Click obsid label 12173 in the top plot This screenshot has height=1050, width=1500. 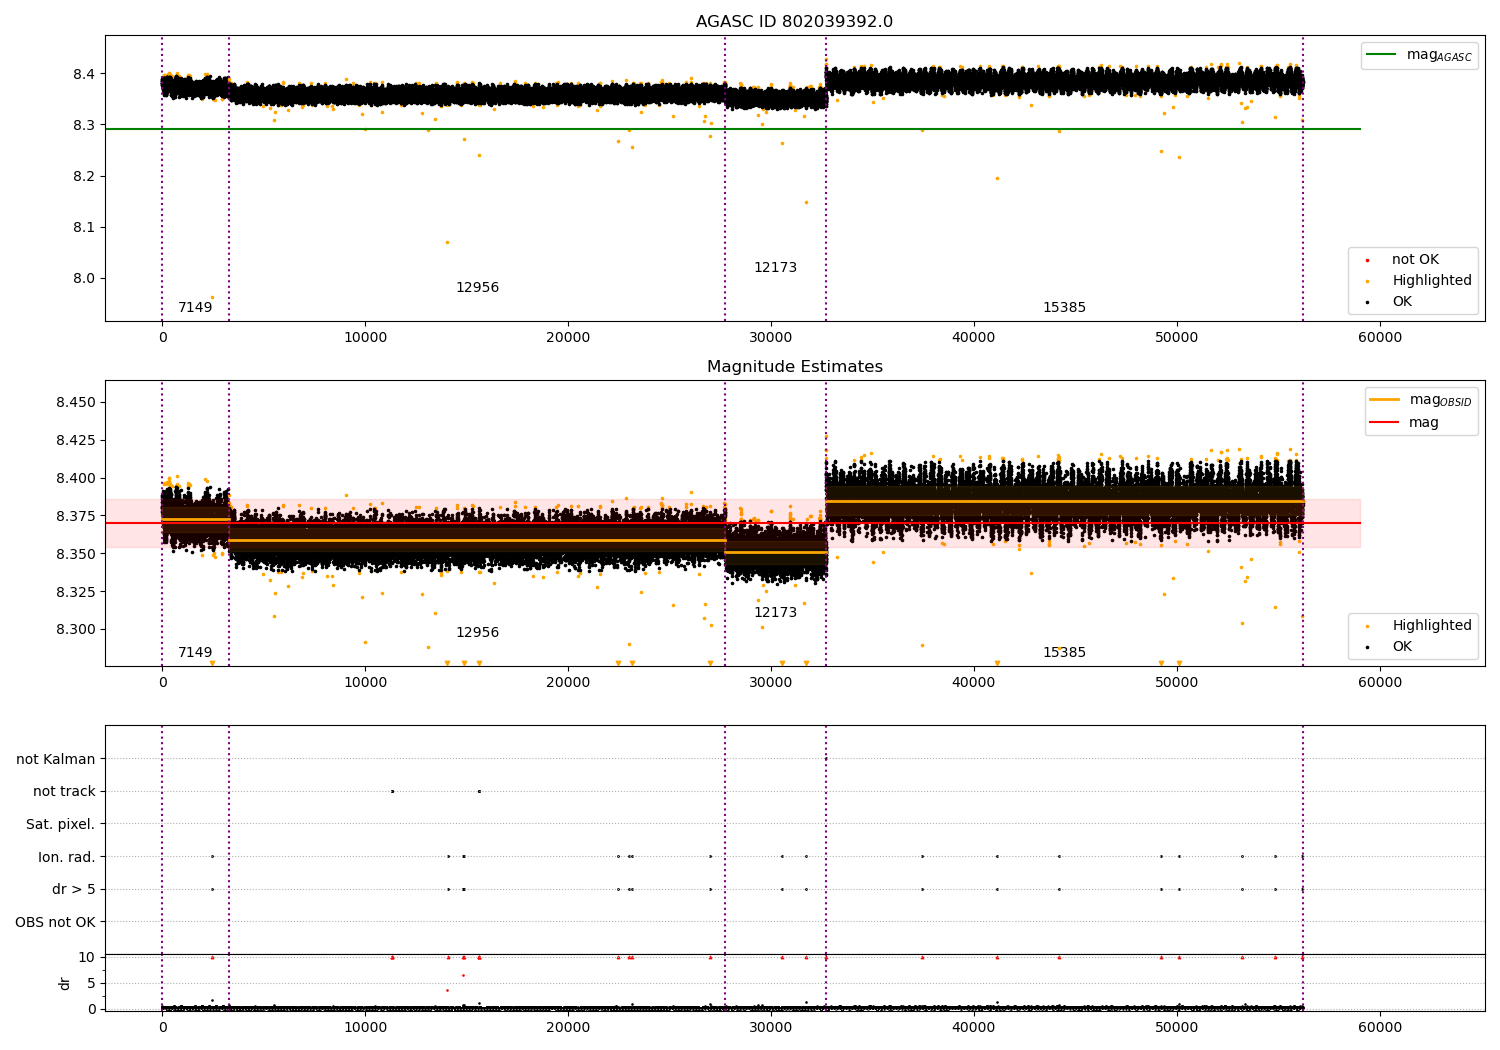pyautogui.click(x=775, y=268)
